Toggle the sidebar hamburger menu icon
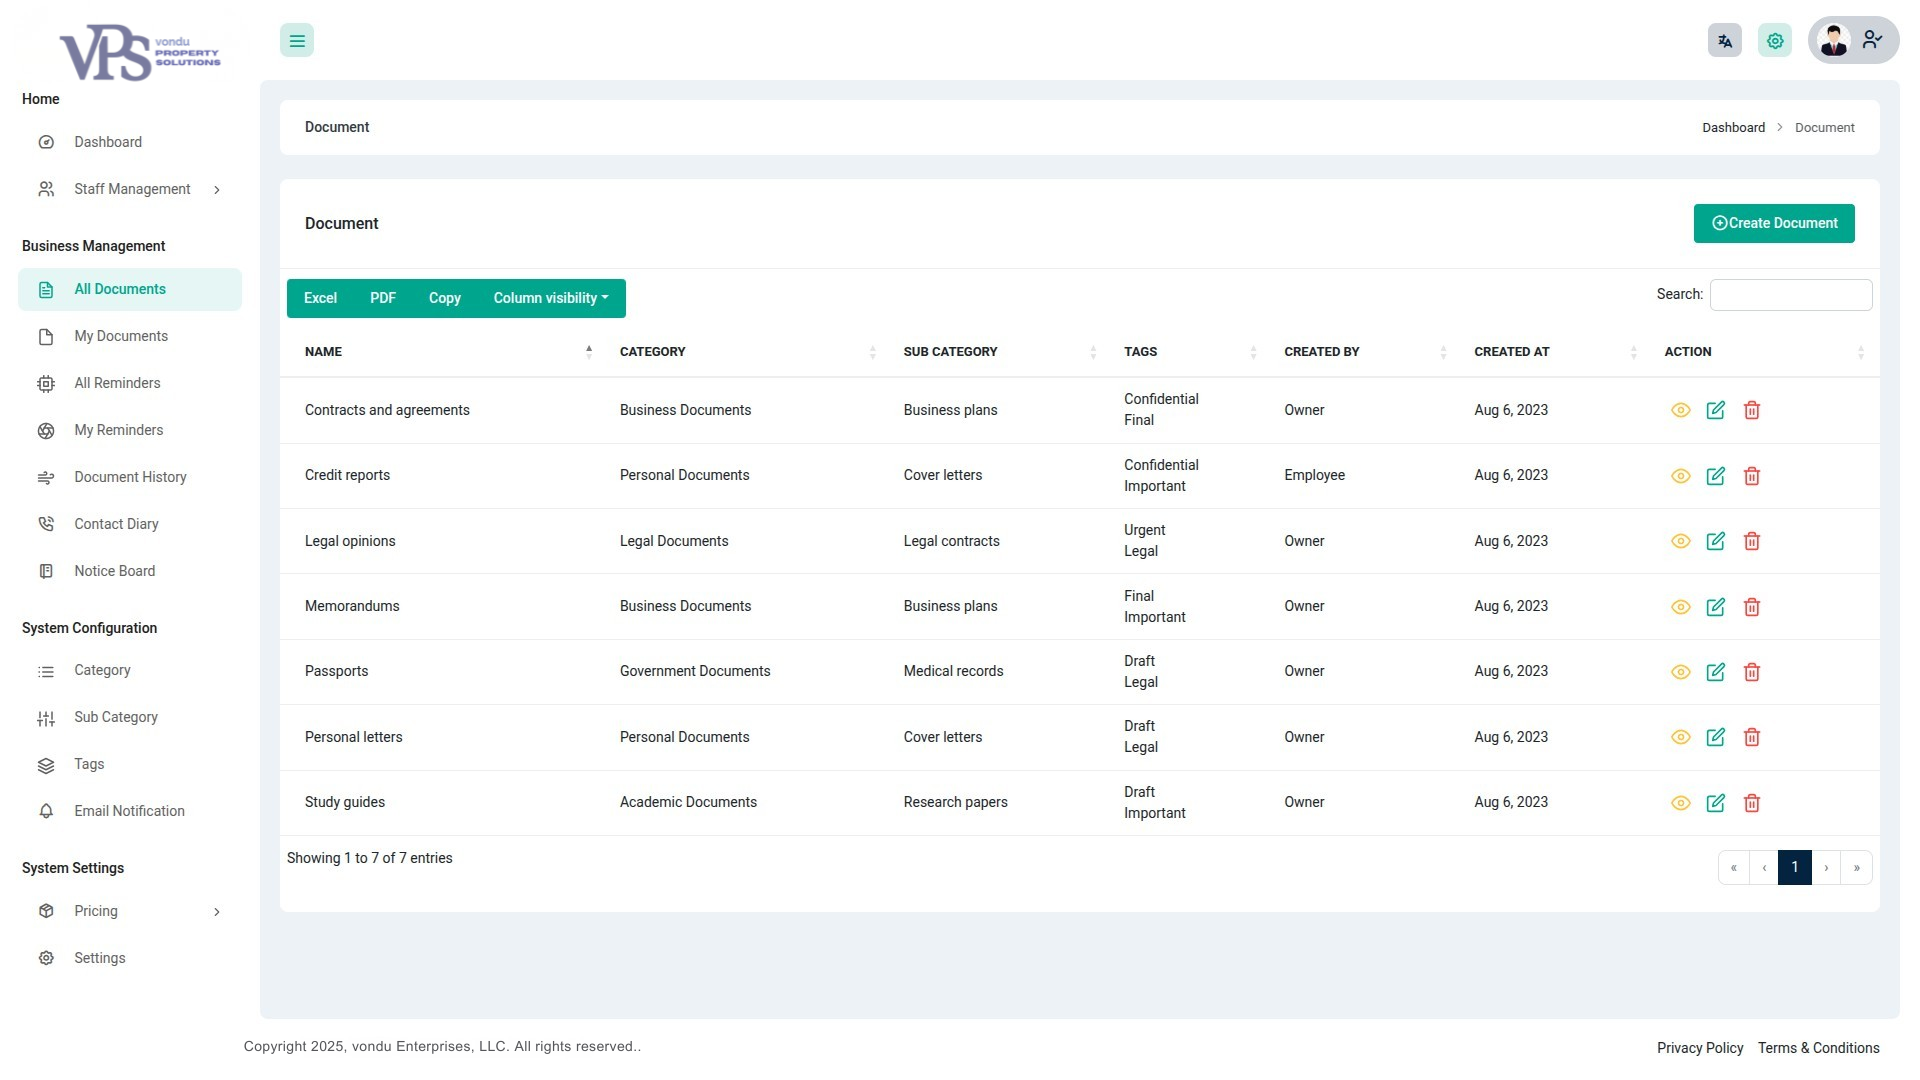Viewport: 1920px width, 1080px height. point(297,41)
